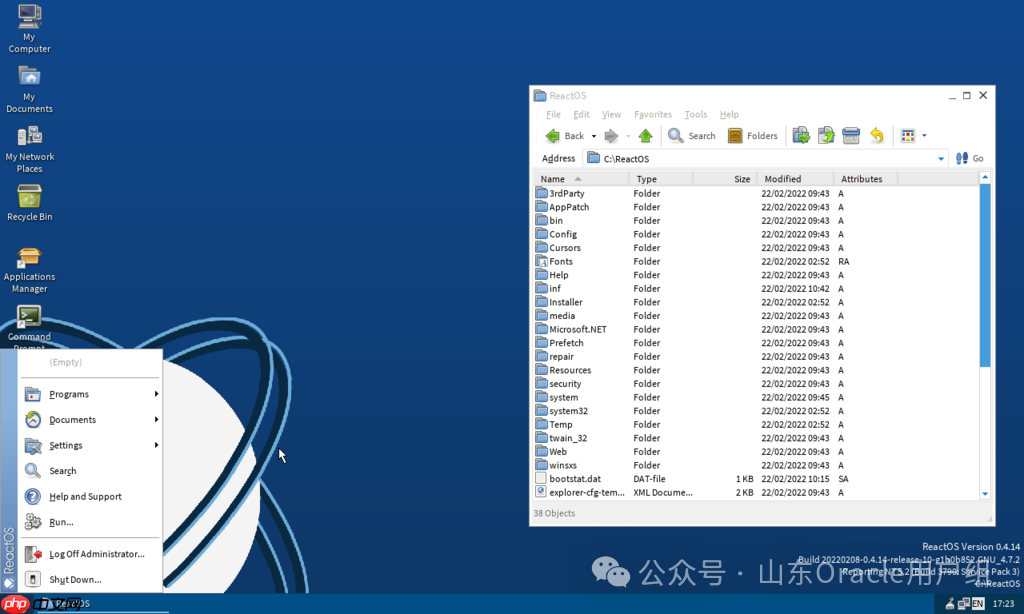Click the Move To toolbar icon
1024x614 pixels.
point(801,135)
